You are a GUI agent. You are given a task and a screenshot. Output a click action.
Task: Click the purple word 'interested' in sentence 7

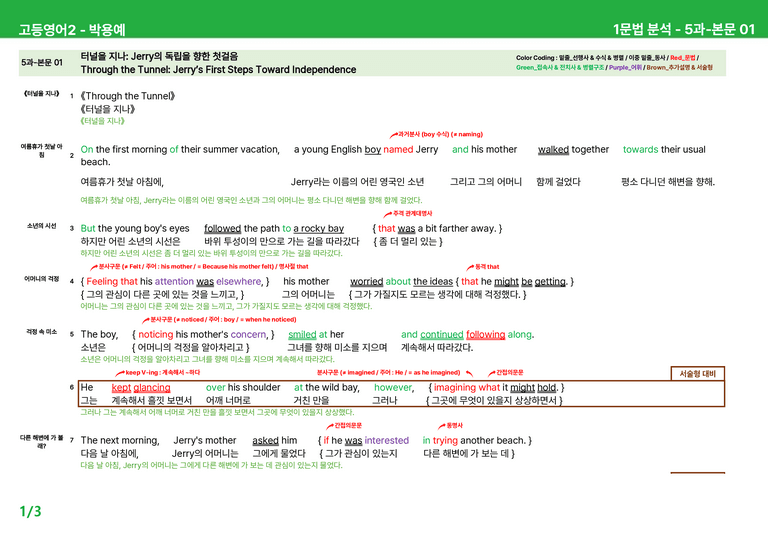pos(387,440)
